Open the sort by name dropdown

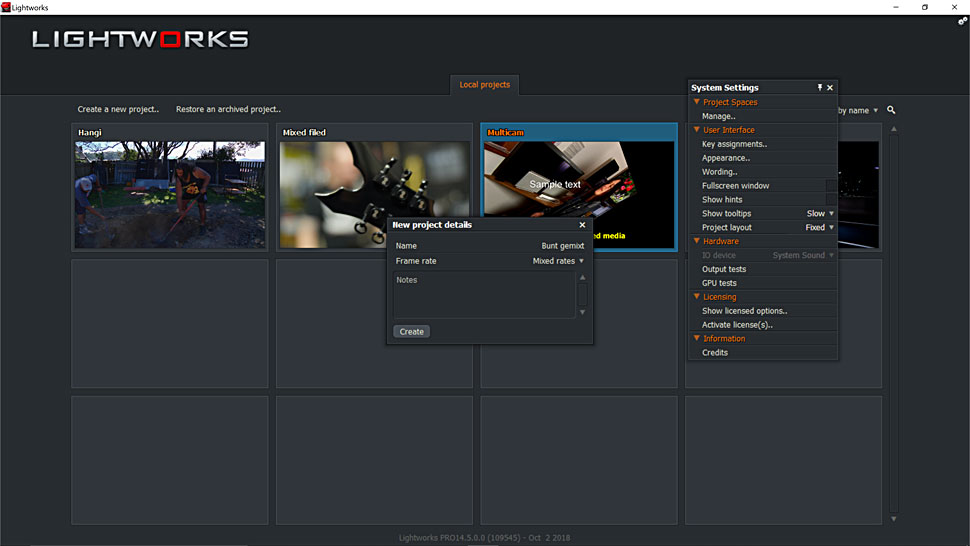click(x=859, y=111)
